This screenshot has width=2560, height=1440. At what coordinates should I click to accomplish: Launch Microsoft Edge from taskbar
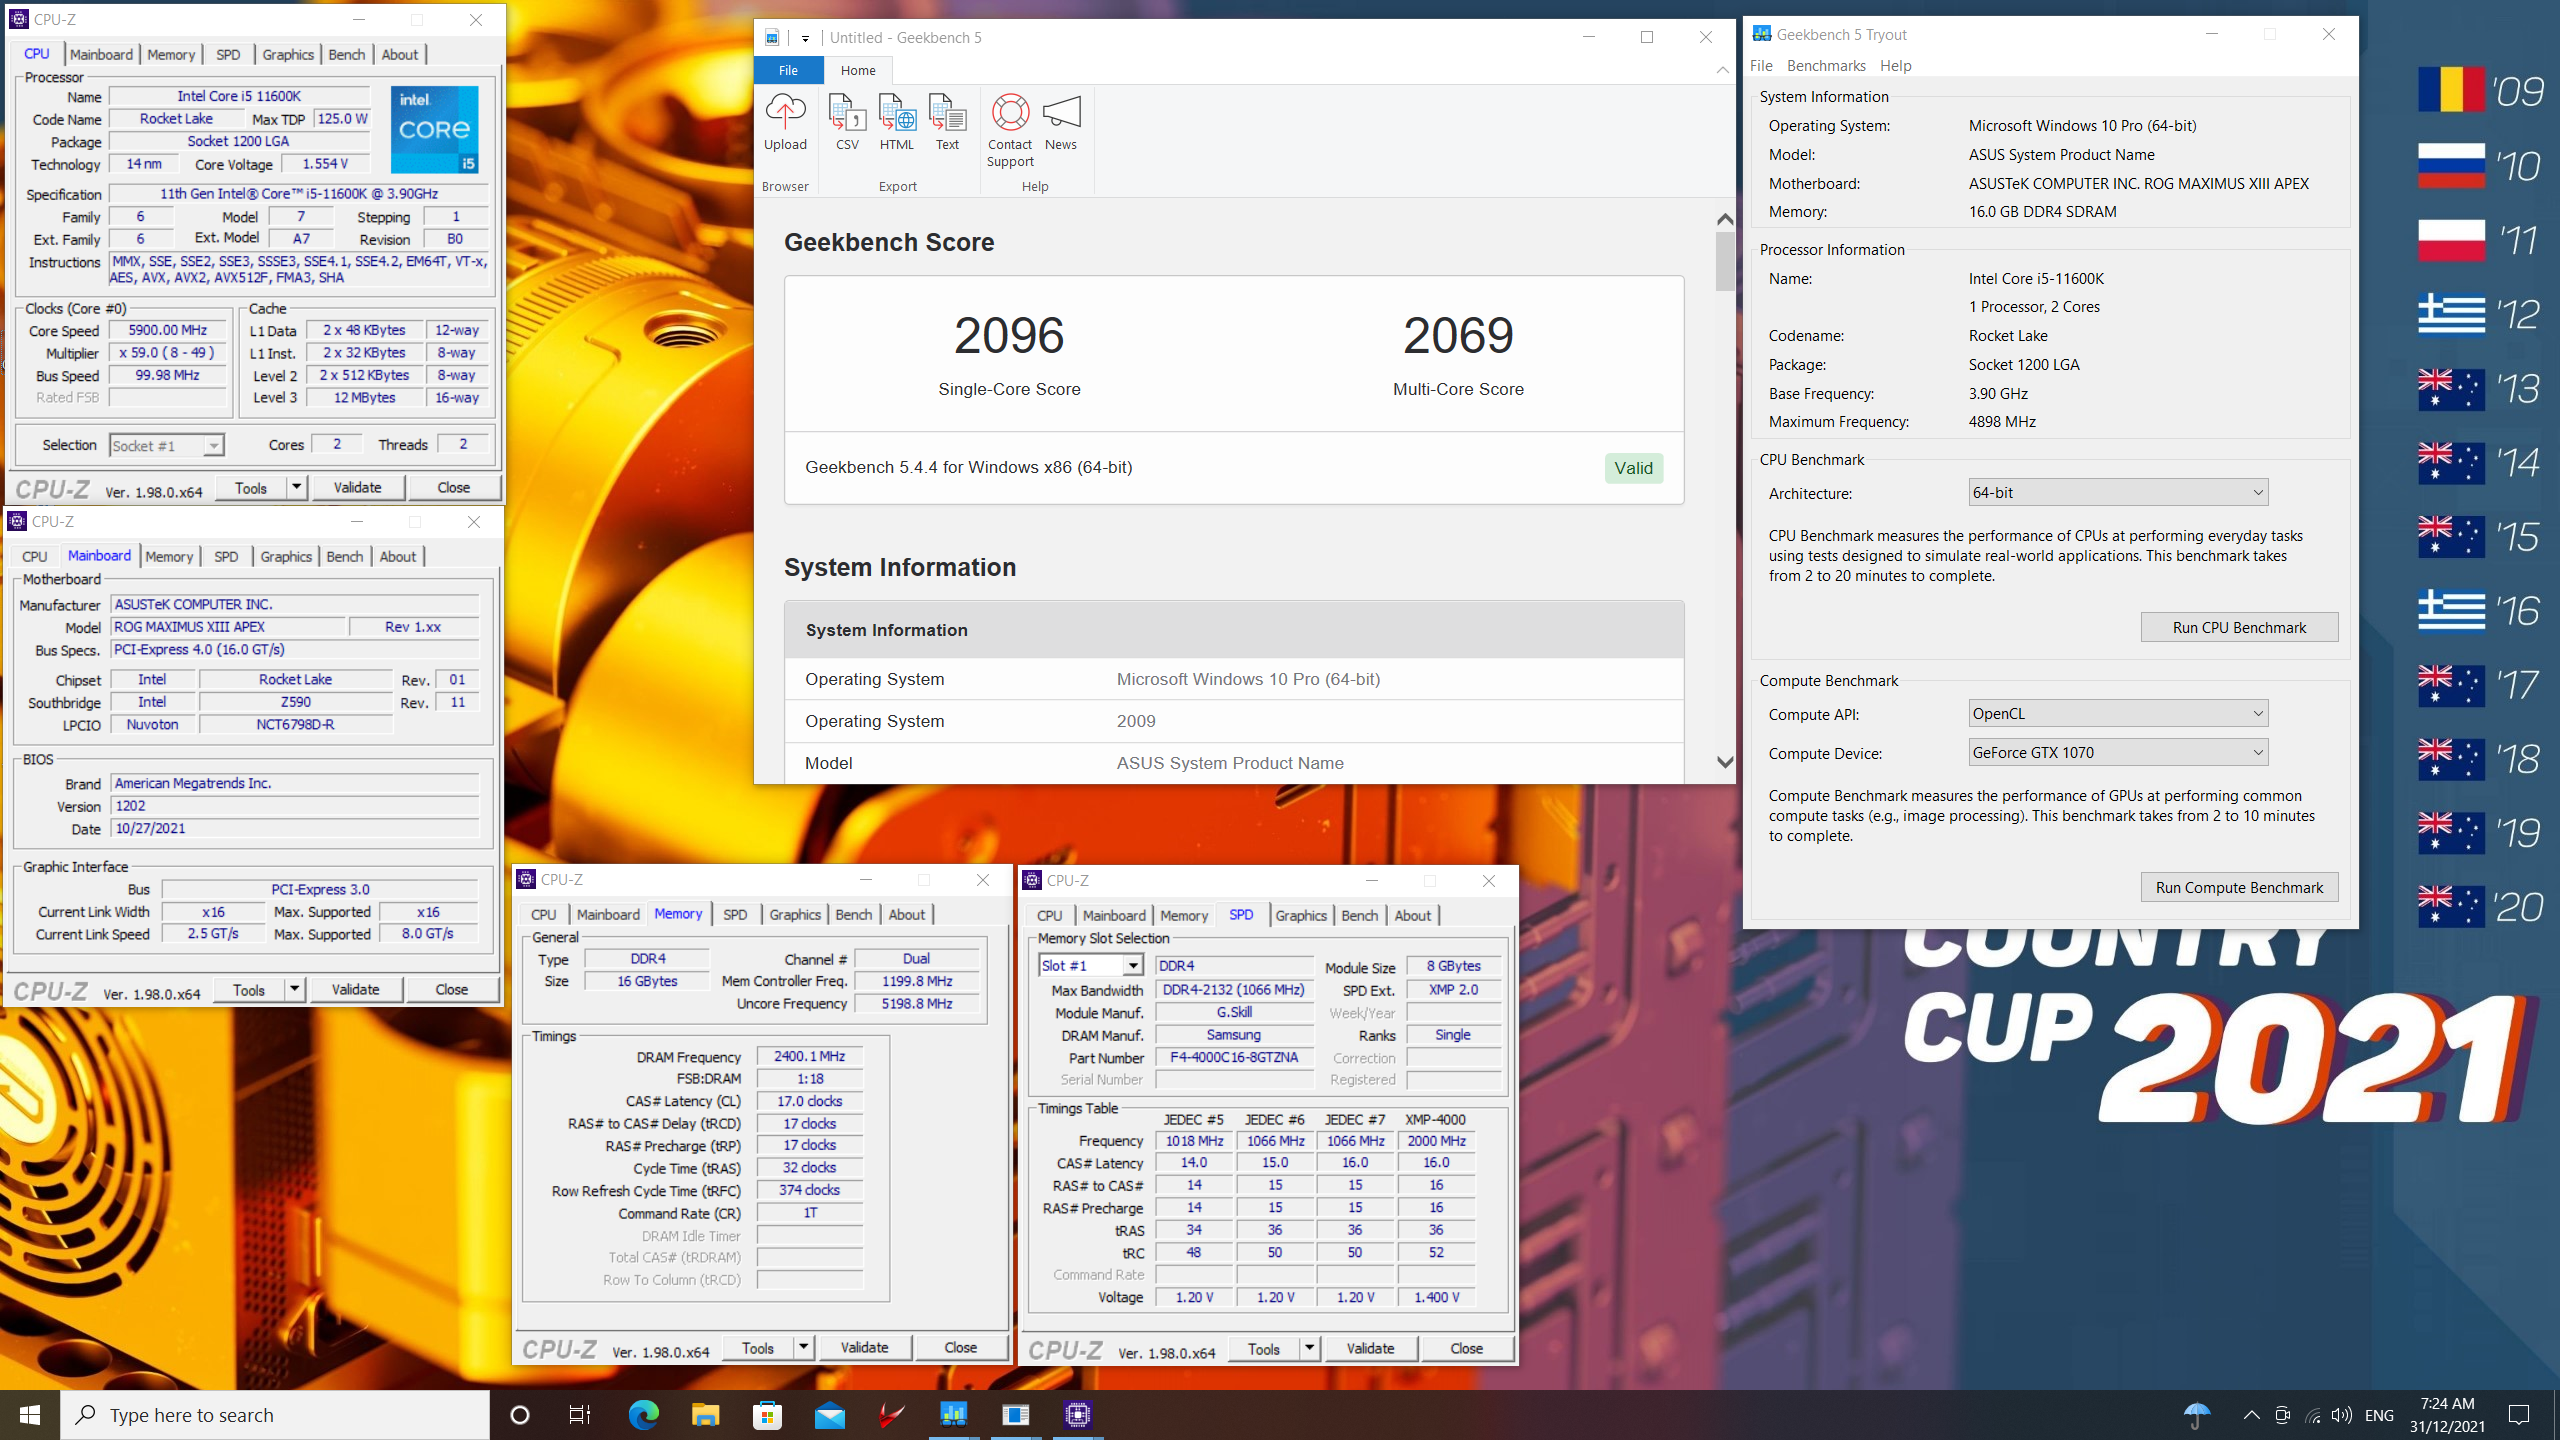pos(643,1415)
